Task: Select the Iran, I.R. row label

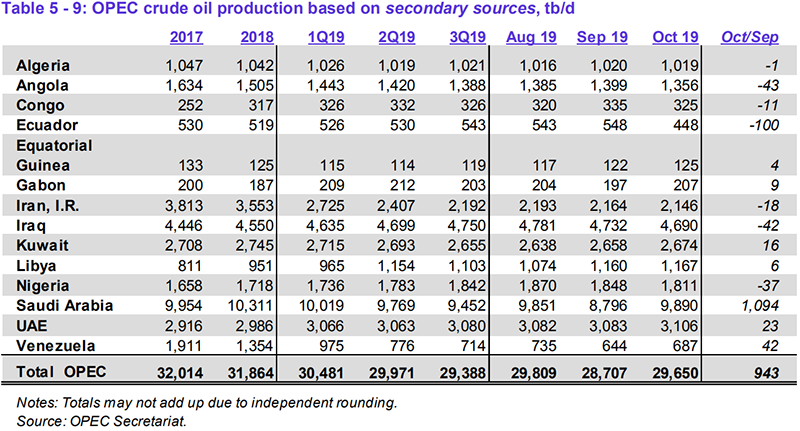Action: pyautogui.click(x=47, y=206)
